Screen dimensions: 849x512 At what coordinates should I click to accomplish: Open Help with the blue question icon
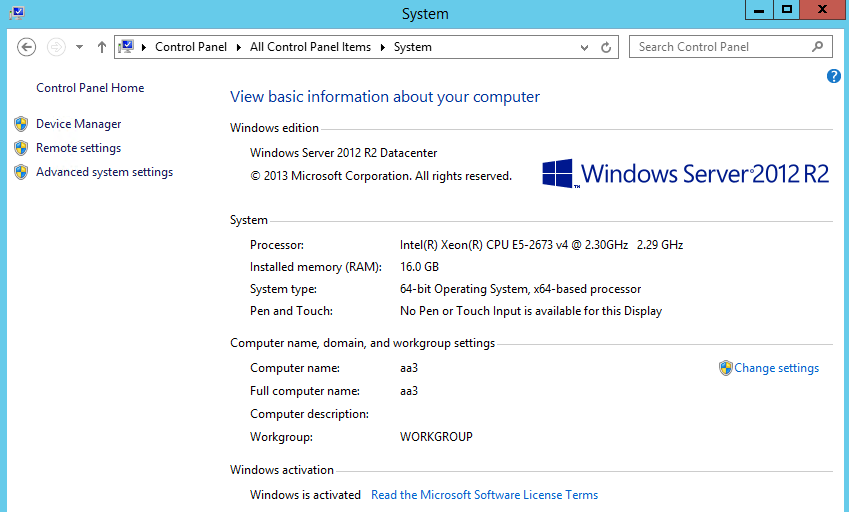tap(834, 76)
